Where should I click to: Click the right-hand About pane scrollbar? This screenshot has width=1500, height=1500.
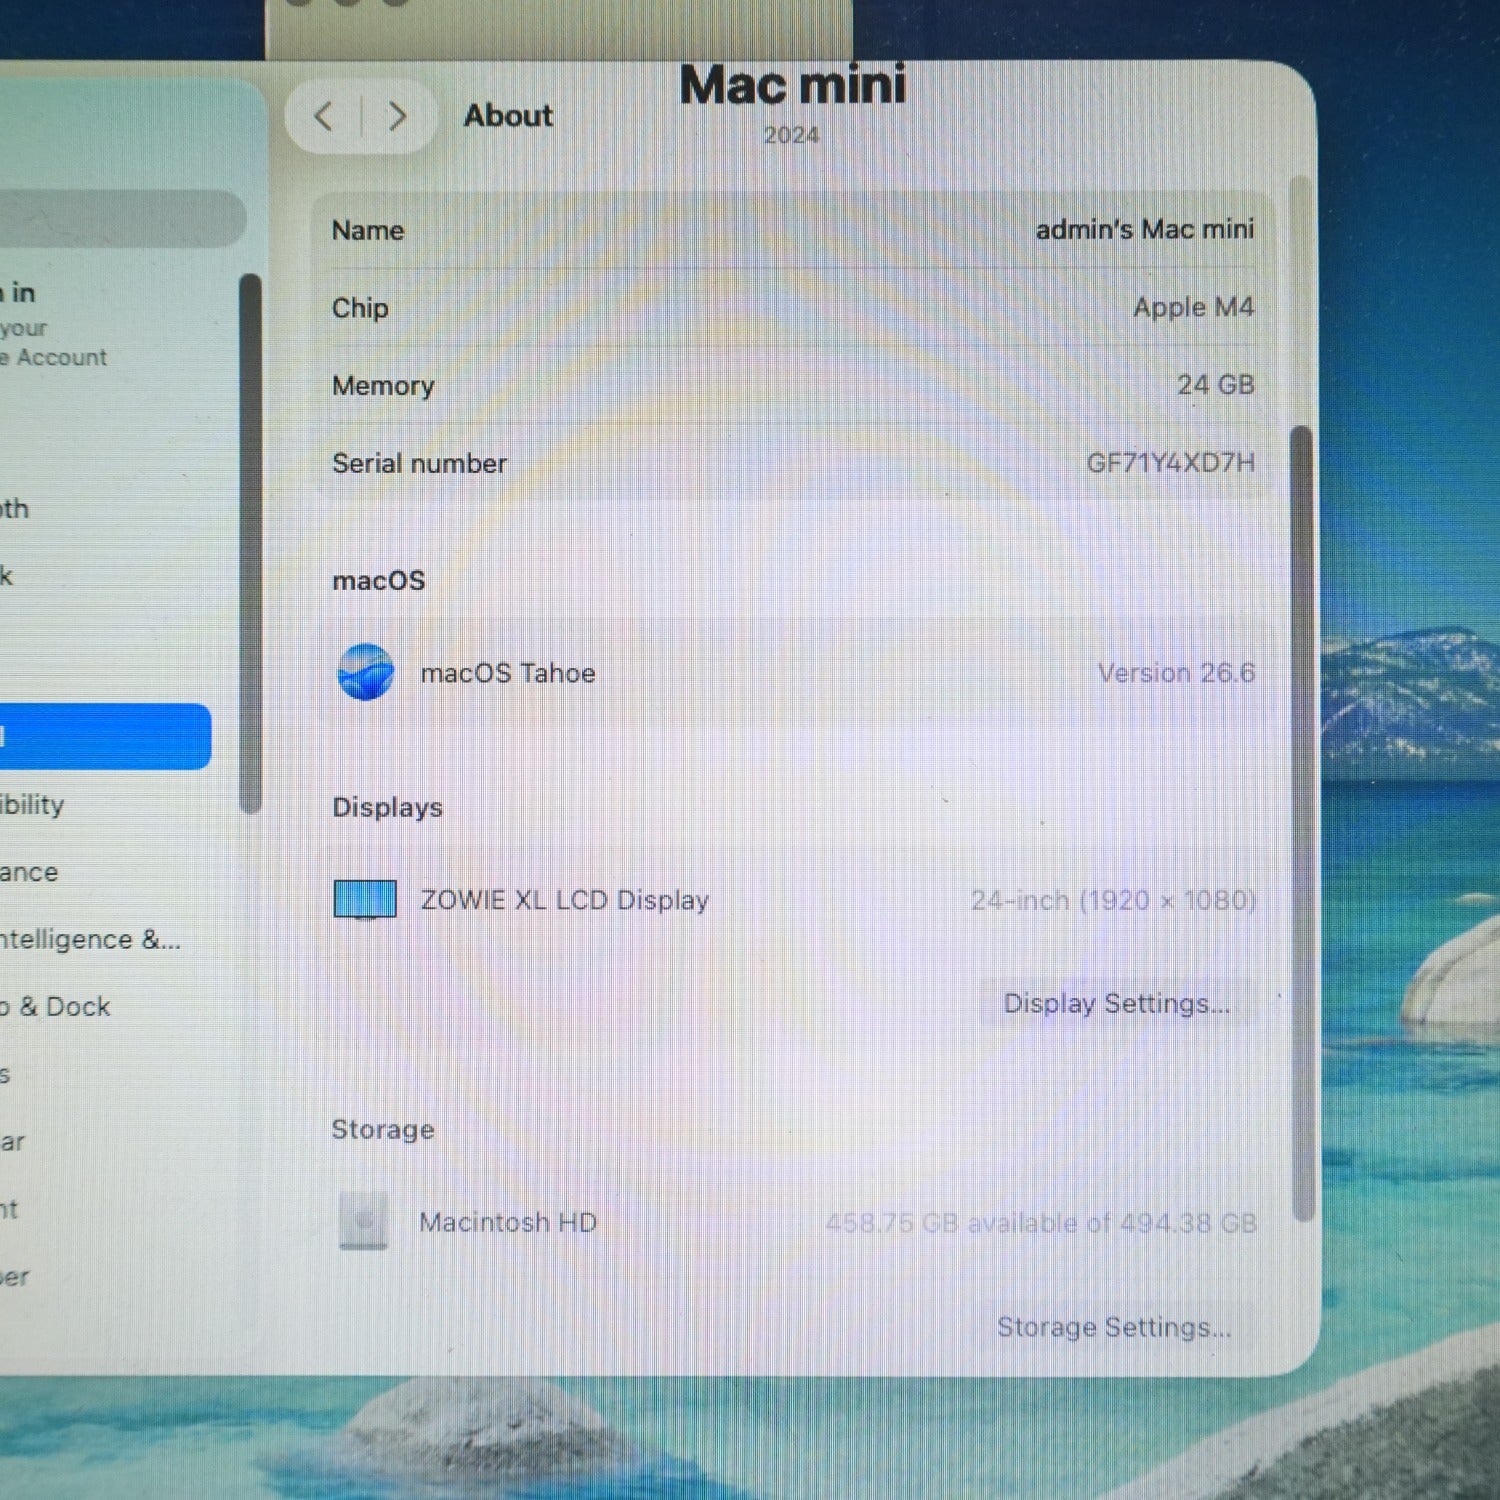tap(1302, 823)
